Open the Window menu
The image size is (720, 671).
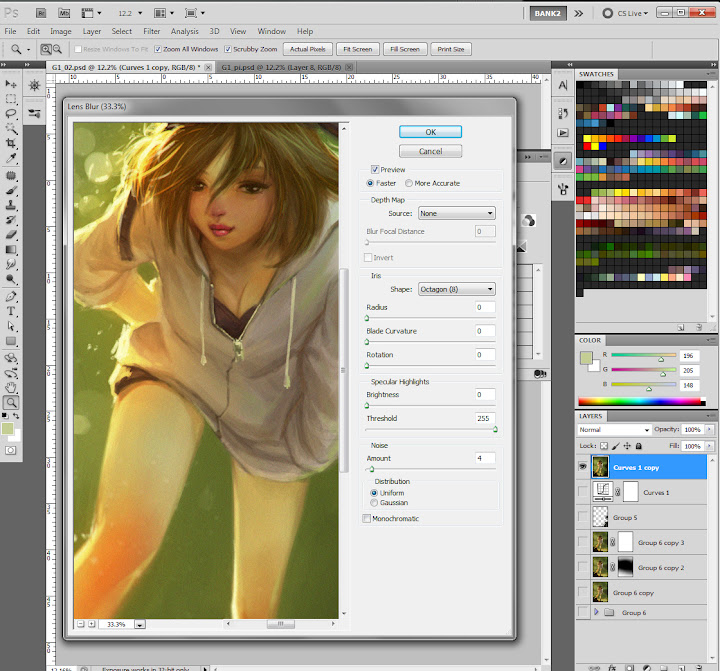click(271, 31)
